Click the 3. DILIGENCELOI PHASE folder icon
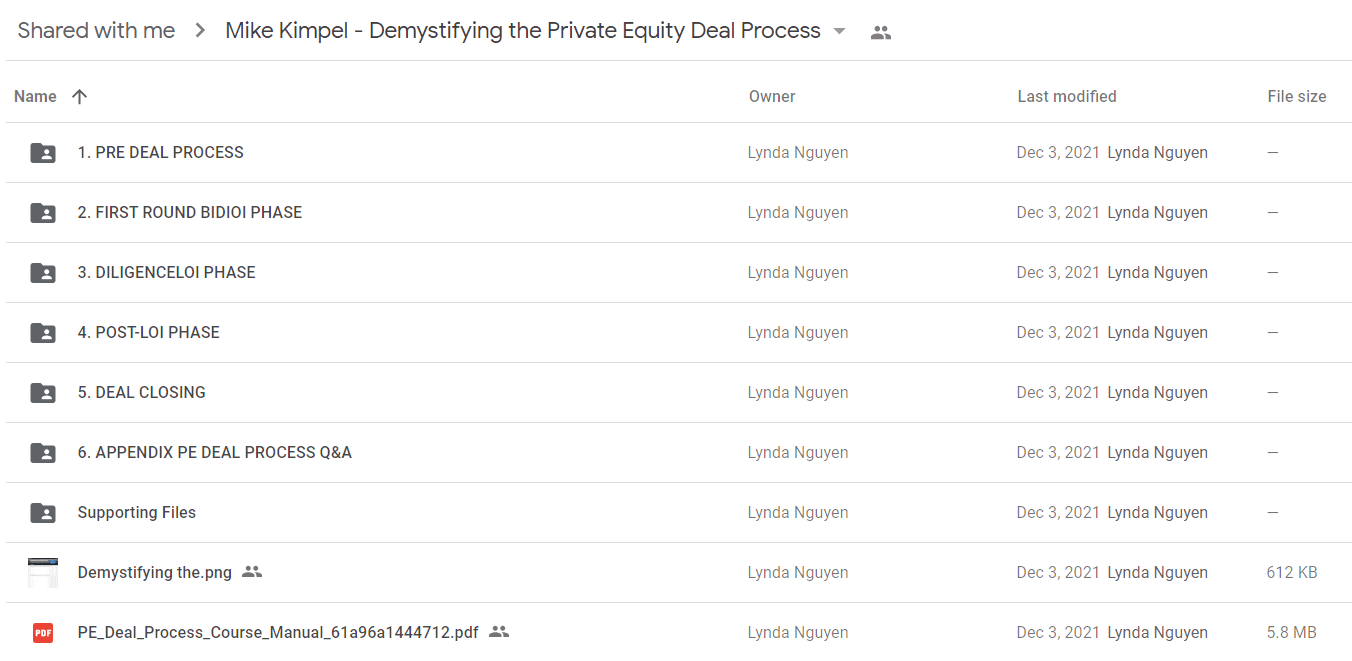Image resolution: width=1352 pixels, height=661 pixels. coord(43,273)
